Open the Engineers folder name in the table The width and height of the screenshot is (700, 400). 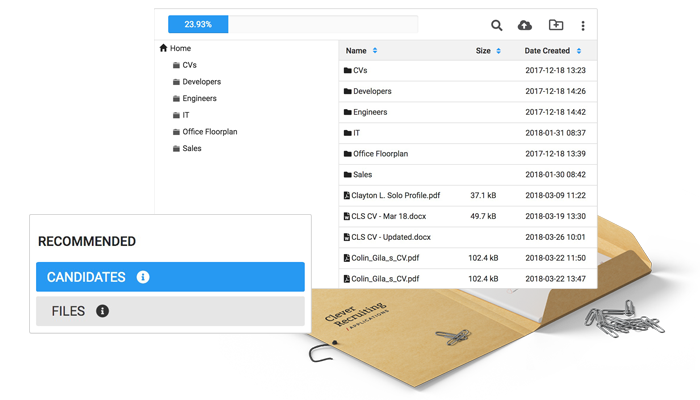[x=370, y=112]
